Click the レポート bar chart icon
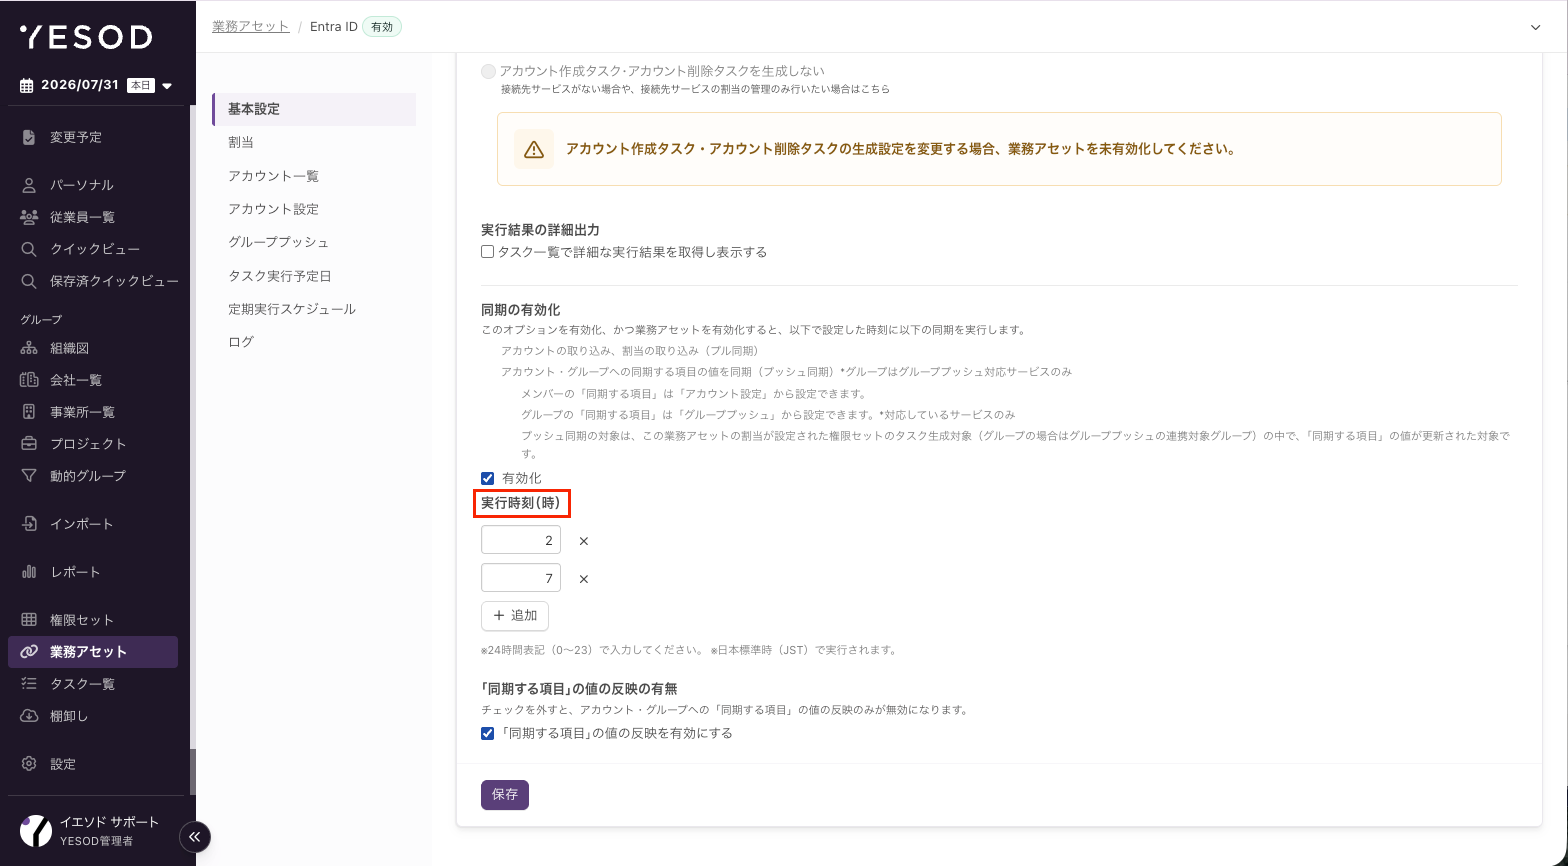This screenshot has width=1568, height=866. [x=29, y=572]
